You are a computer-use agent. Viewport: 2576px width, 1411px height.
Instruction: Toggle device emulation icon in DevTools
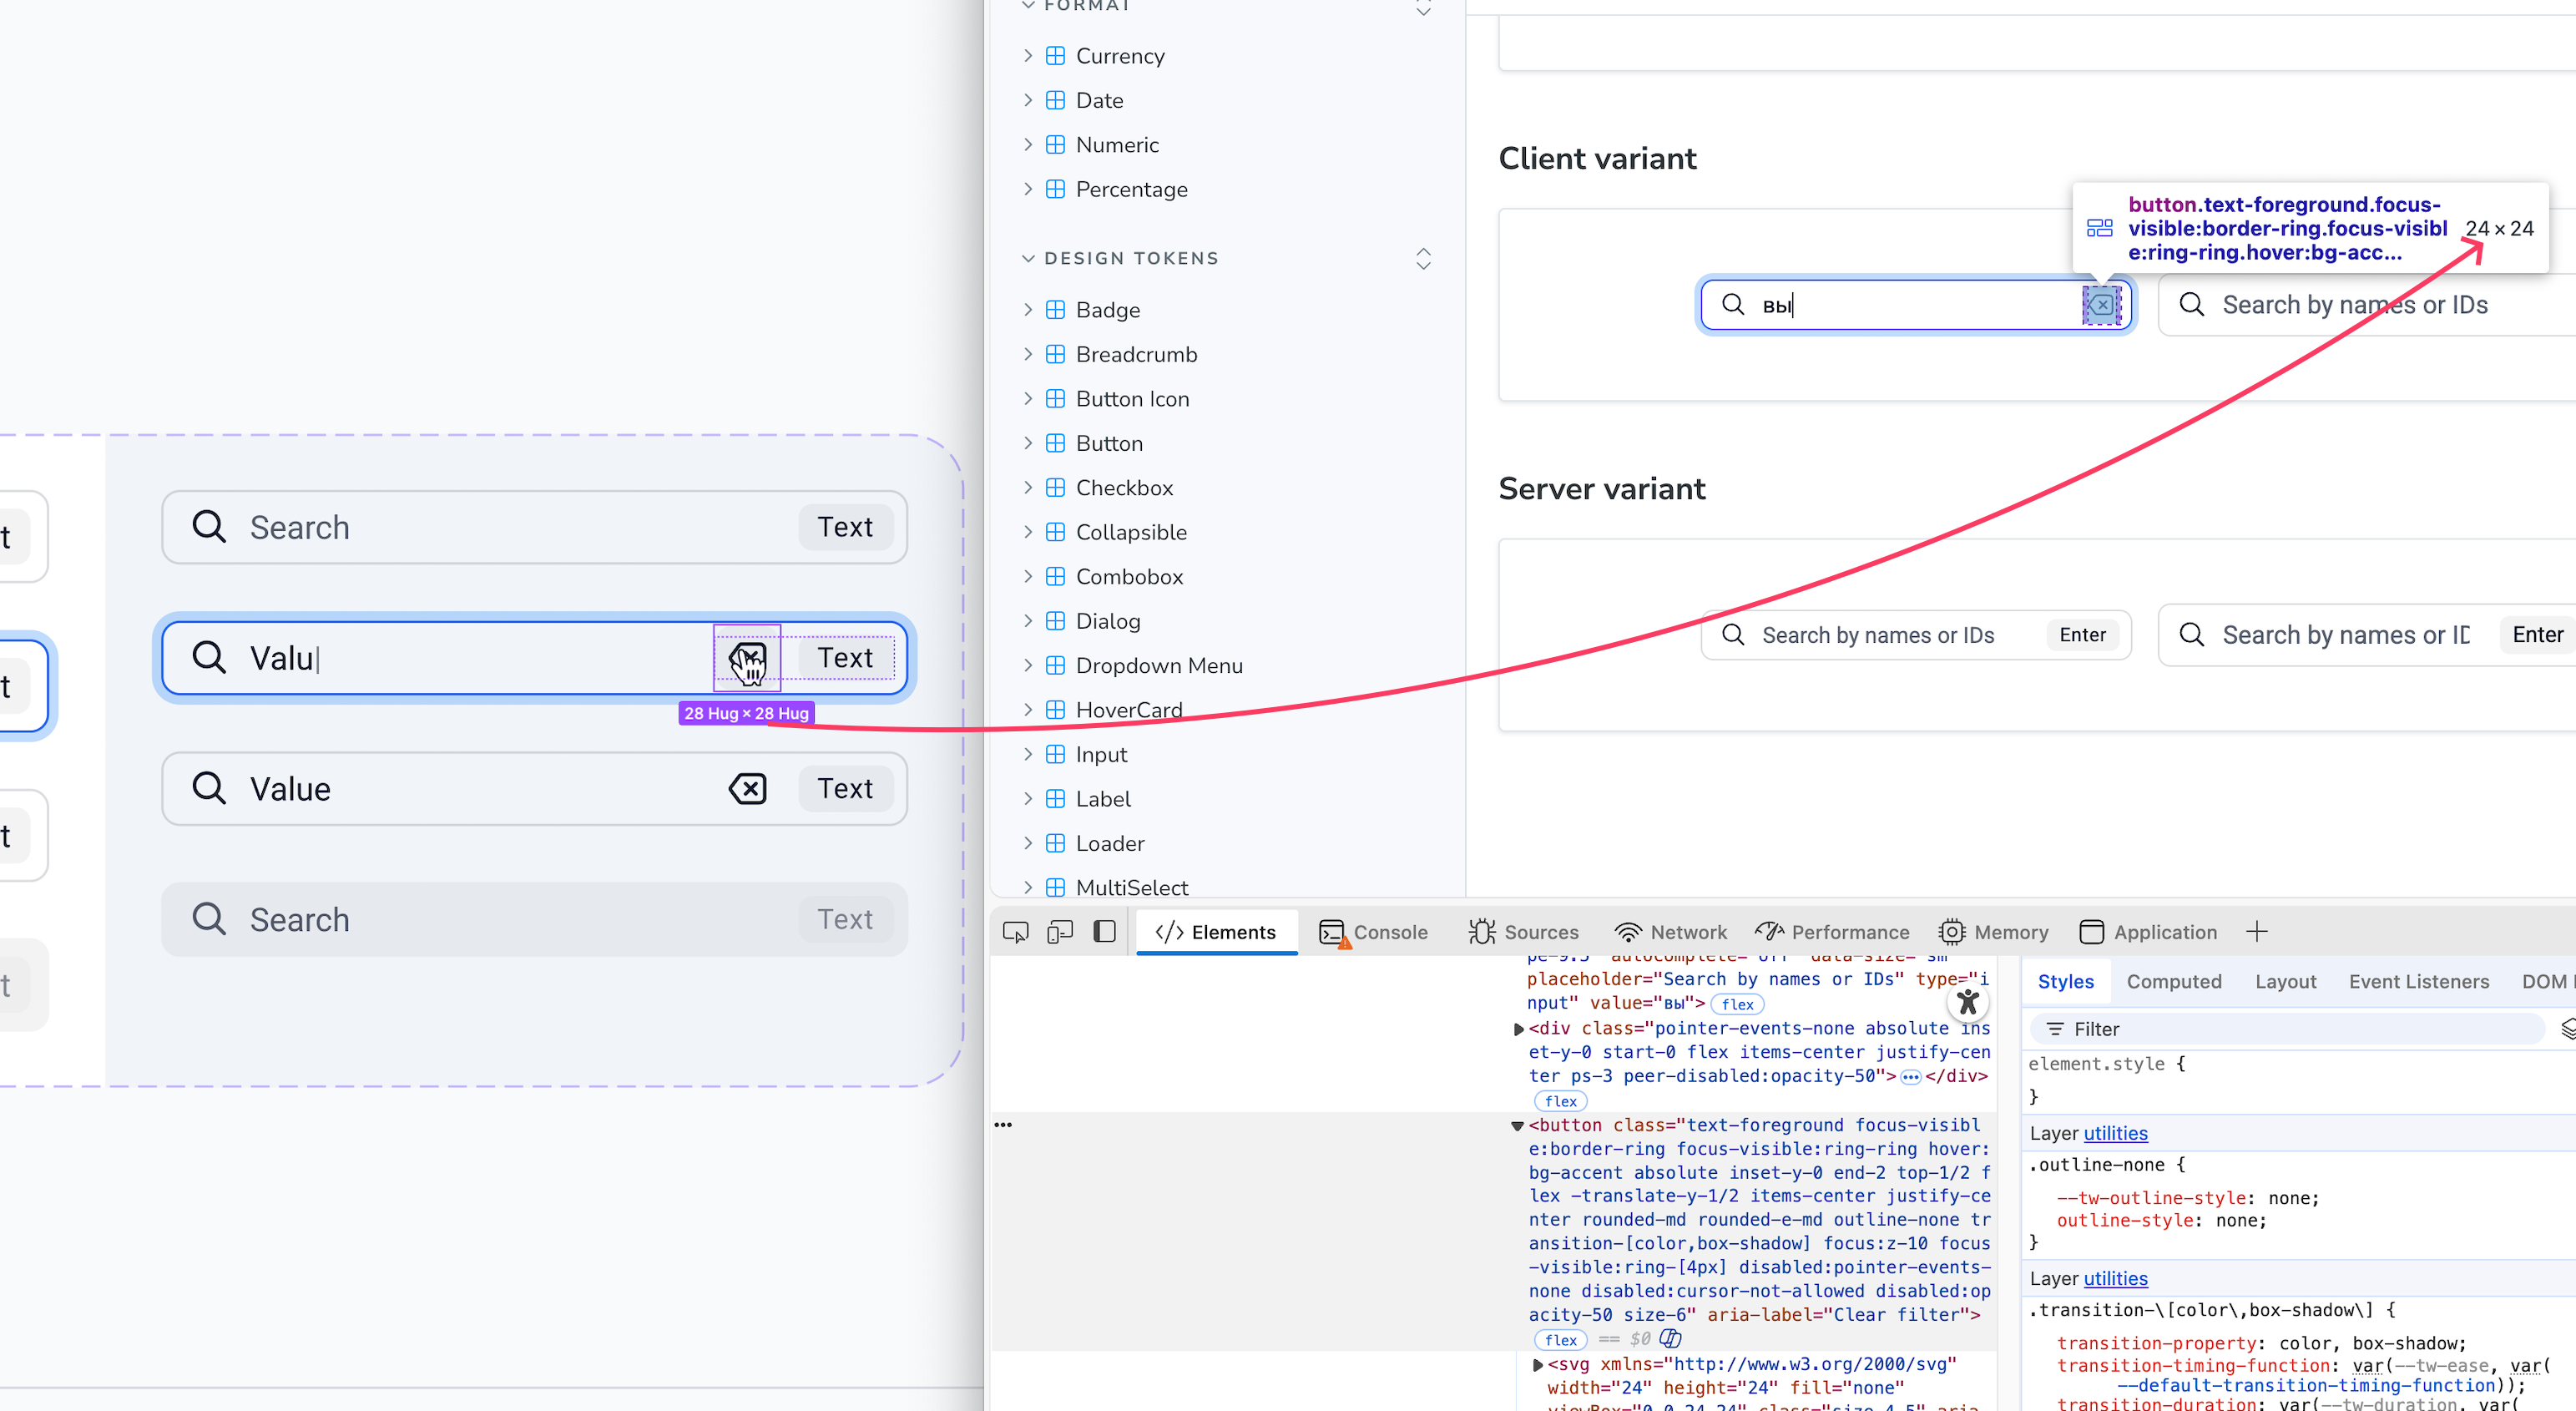(x=1060, y=932)
